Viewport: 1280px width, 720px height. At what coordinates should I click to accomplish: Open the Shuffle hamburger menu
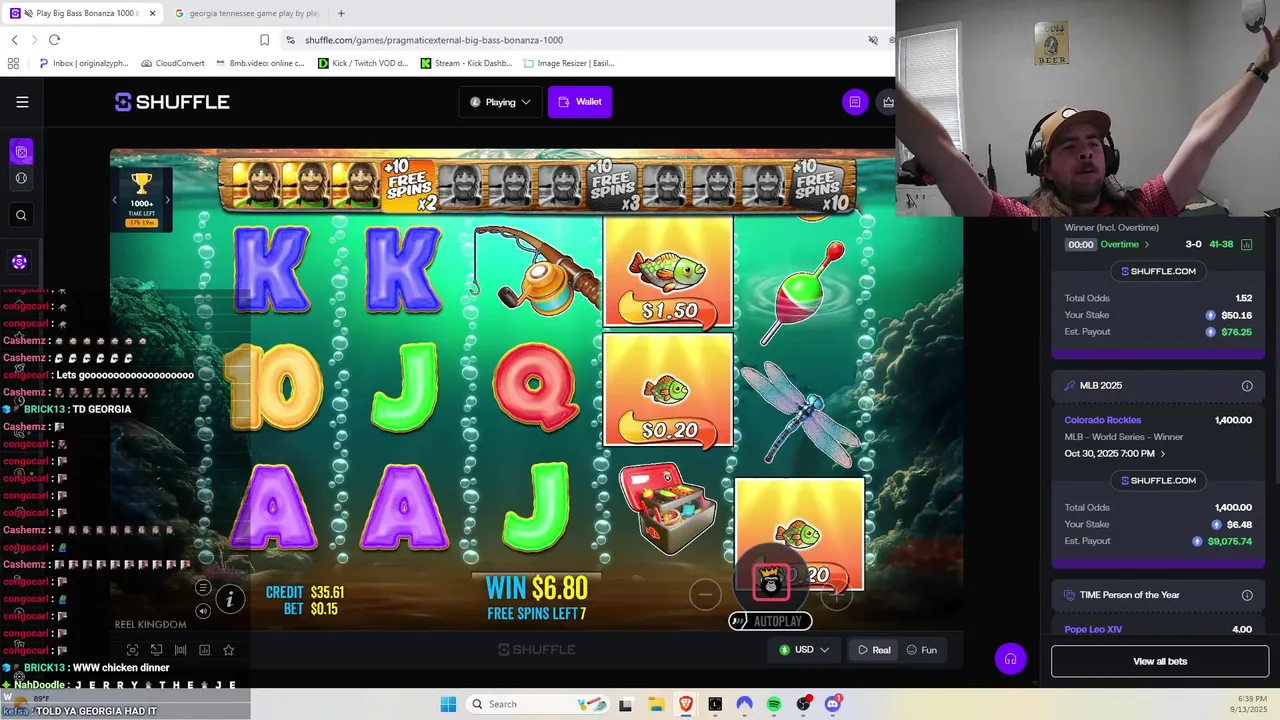click(22, 102)
